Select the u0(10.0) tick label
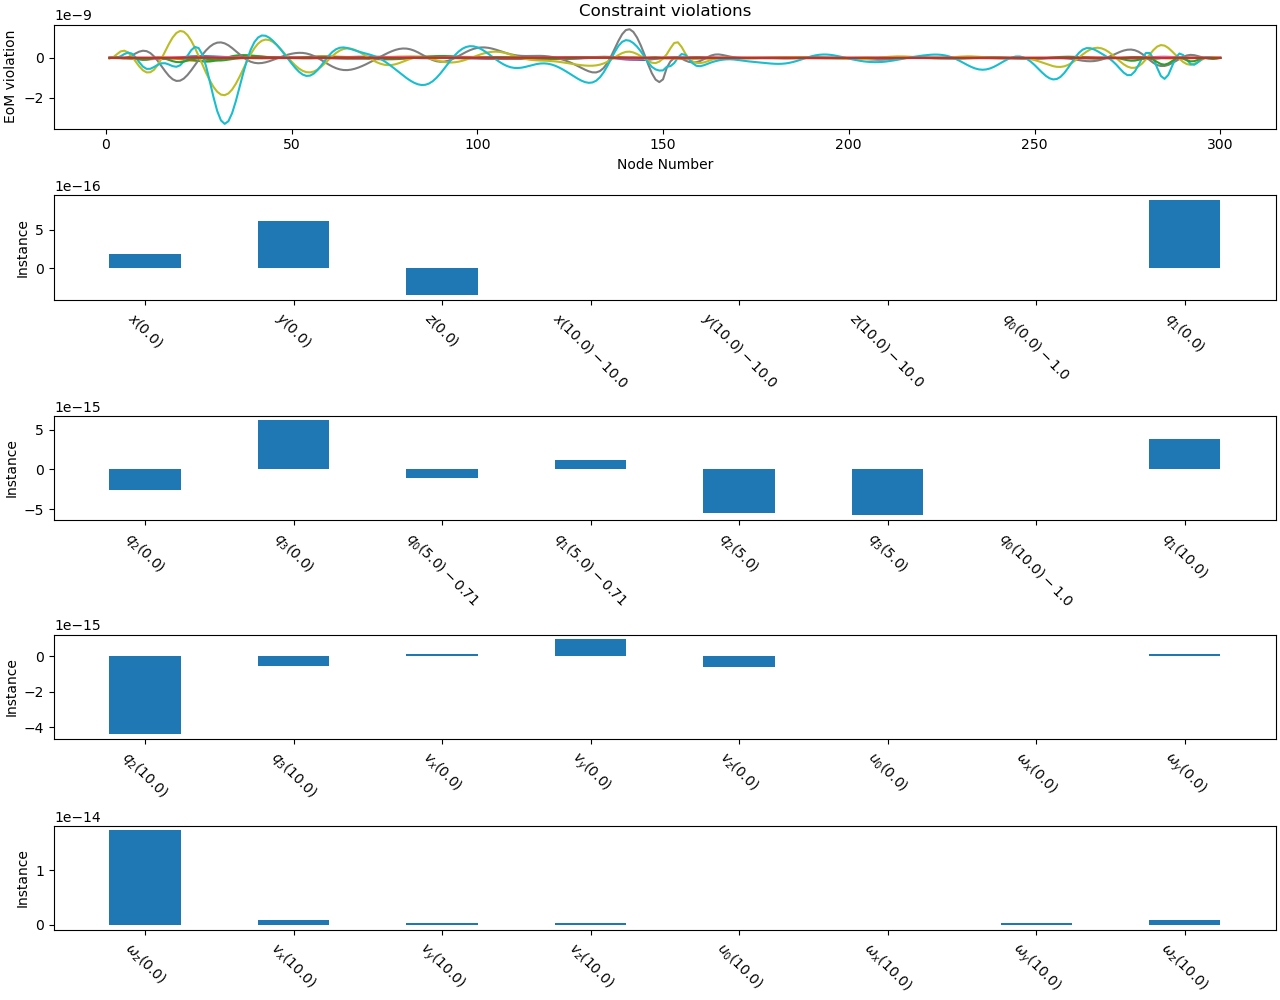The height and width of the screenshot is (1000, 1280). click(740, 966)
